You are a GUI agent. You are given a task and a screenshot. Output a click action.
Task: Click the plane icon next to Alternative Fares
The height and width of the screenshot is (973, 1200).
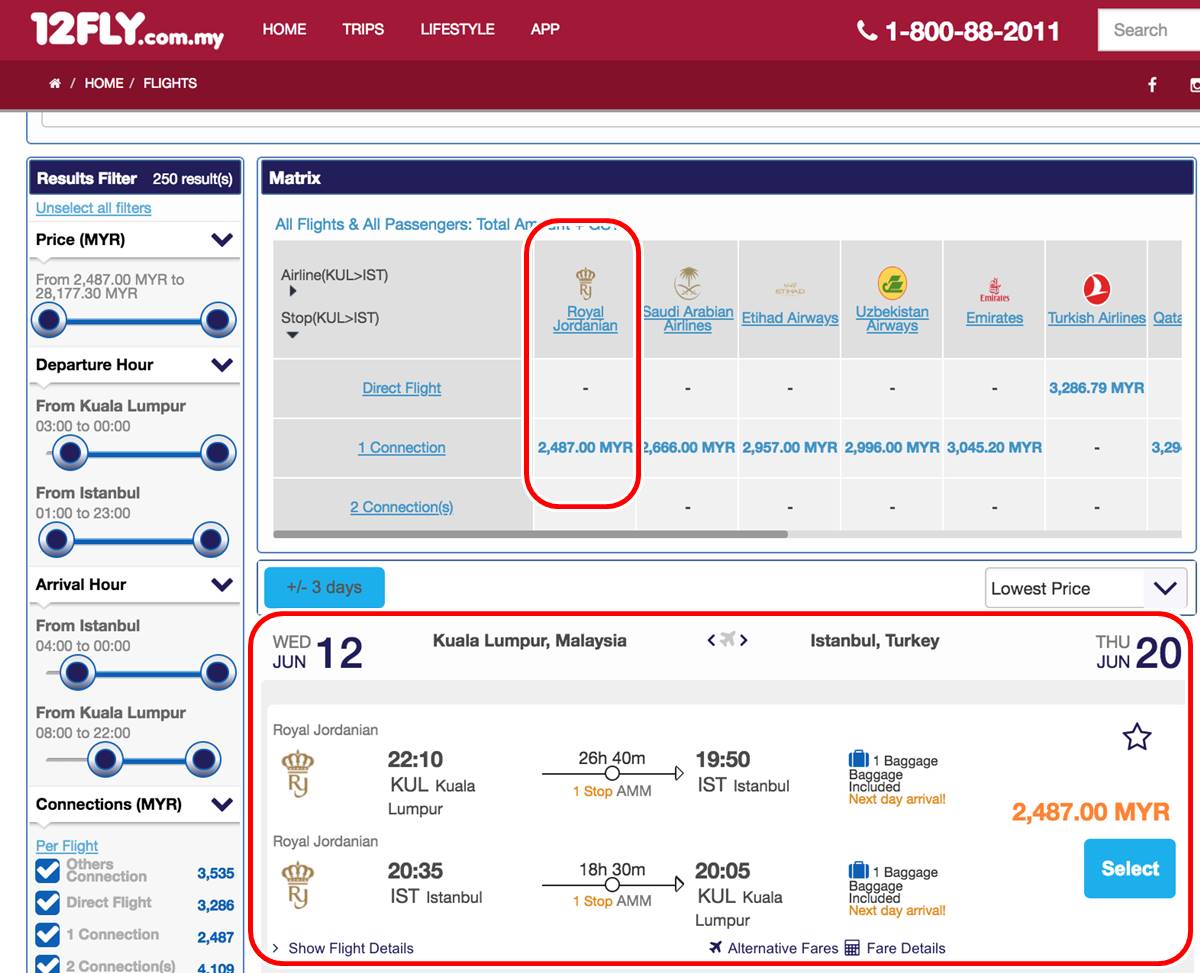click(715, 947)
